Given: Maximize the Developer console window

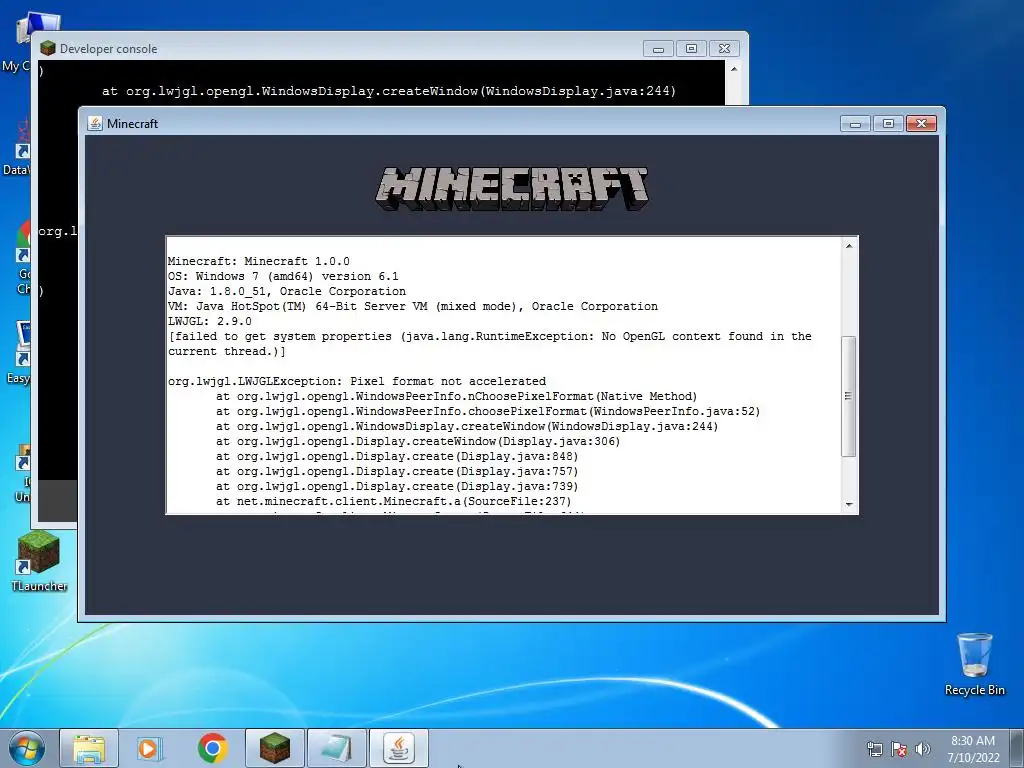Looking at the screenshot, I should [x=692, y=49].
